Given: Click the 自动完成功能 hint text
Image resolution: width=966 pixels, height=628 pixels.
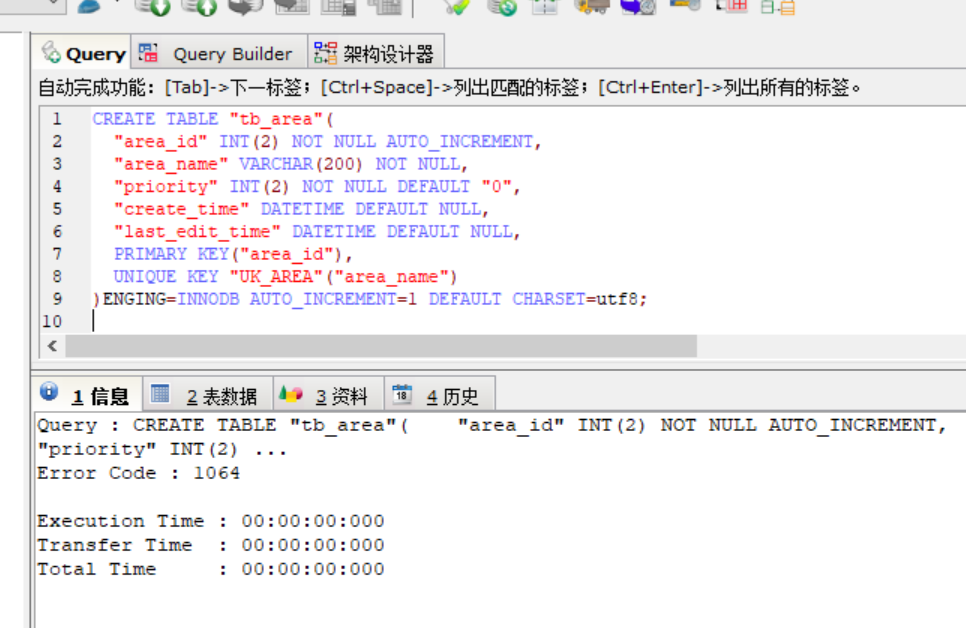Looking at the screenshot, I should 449,88.
